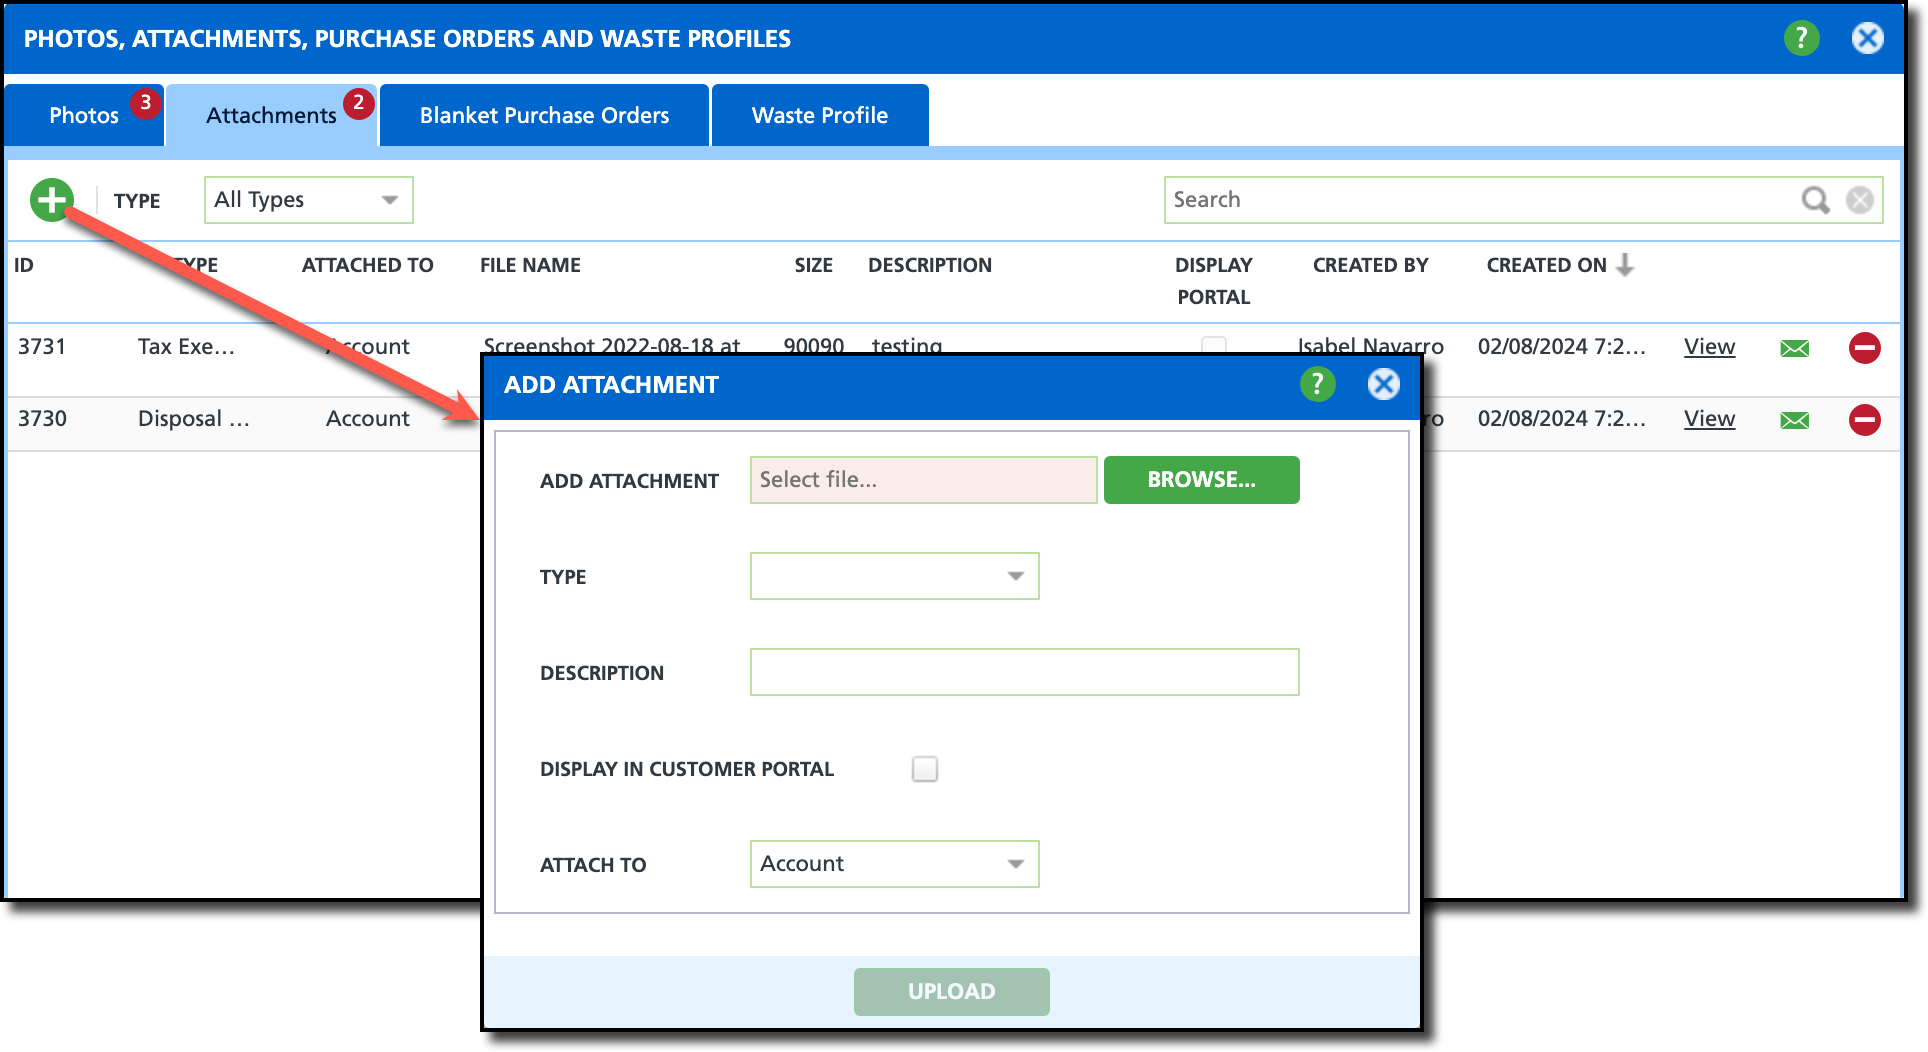Close the Add Attachment dialog

coord(1383,384)
